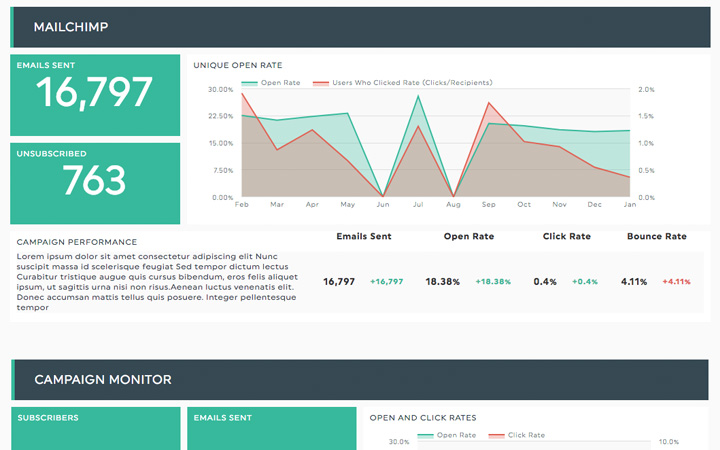Click the Feb label on the chart axis
The image size is (720, 450).
point(242,204)
